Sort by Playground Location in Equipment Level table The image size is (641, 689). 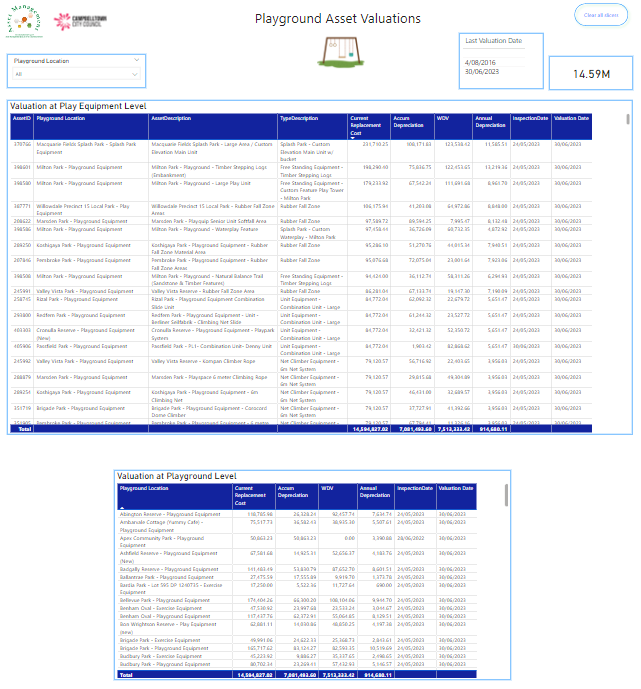tap(61, 118)
